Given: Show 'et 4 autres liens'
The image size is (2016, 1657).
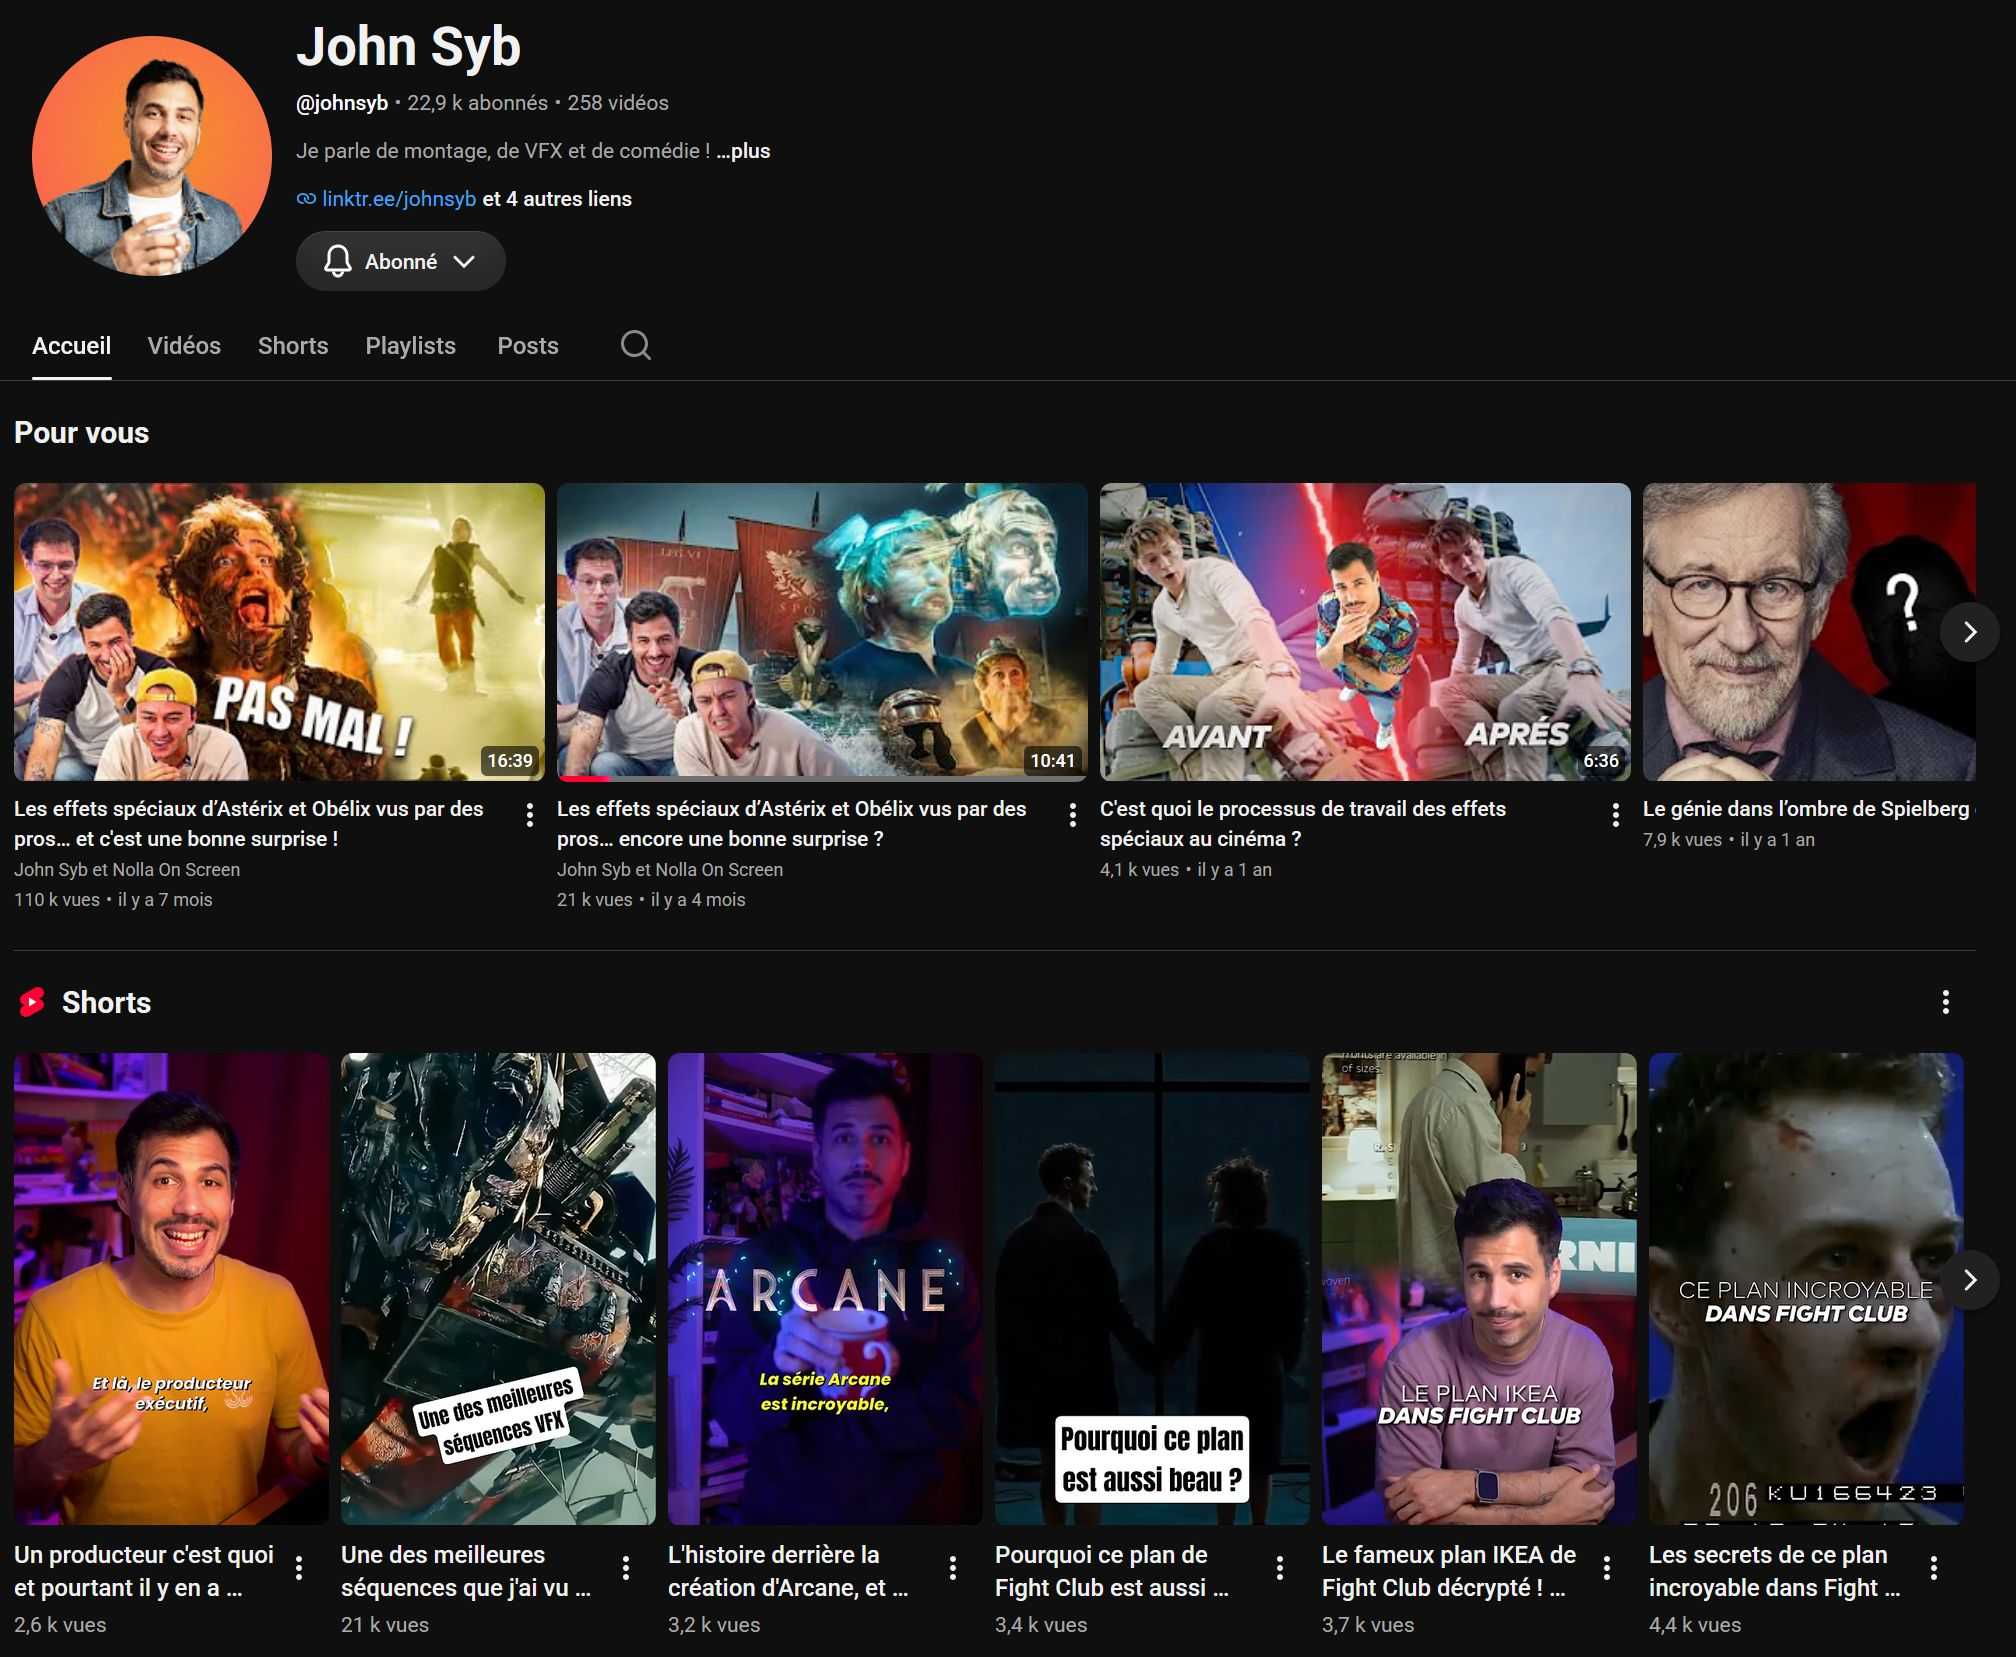Looking at the screenshot, I should click(x=557, y=199).
